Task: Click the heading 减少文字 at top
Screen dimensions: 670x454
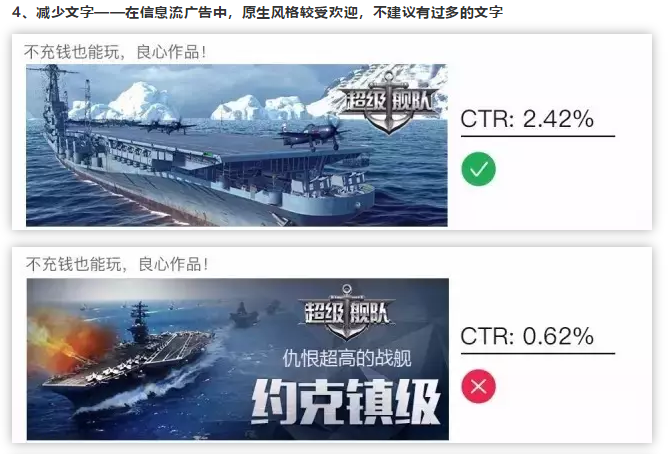Action: click(x=65, y=12)
